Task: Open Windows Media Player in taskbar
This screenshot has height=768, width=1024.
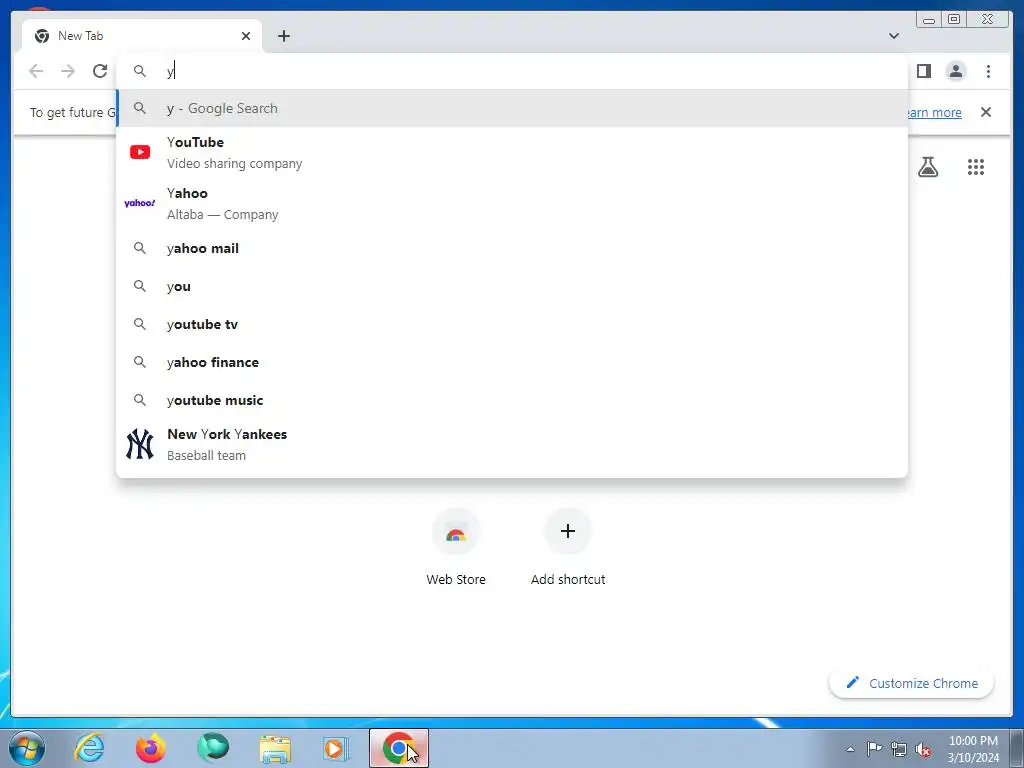Action: pos(336,748)
